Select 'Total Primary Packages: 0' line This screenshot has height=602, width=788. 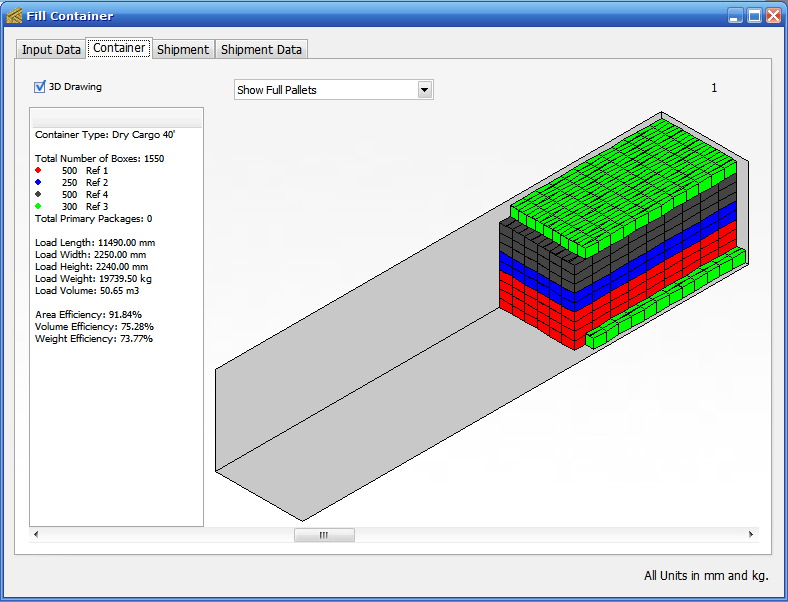[x=93, y=219]
